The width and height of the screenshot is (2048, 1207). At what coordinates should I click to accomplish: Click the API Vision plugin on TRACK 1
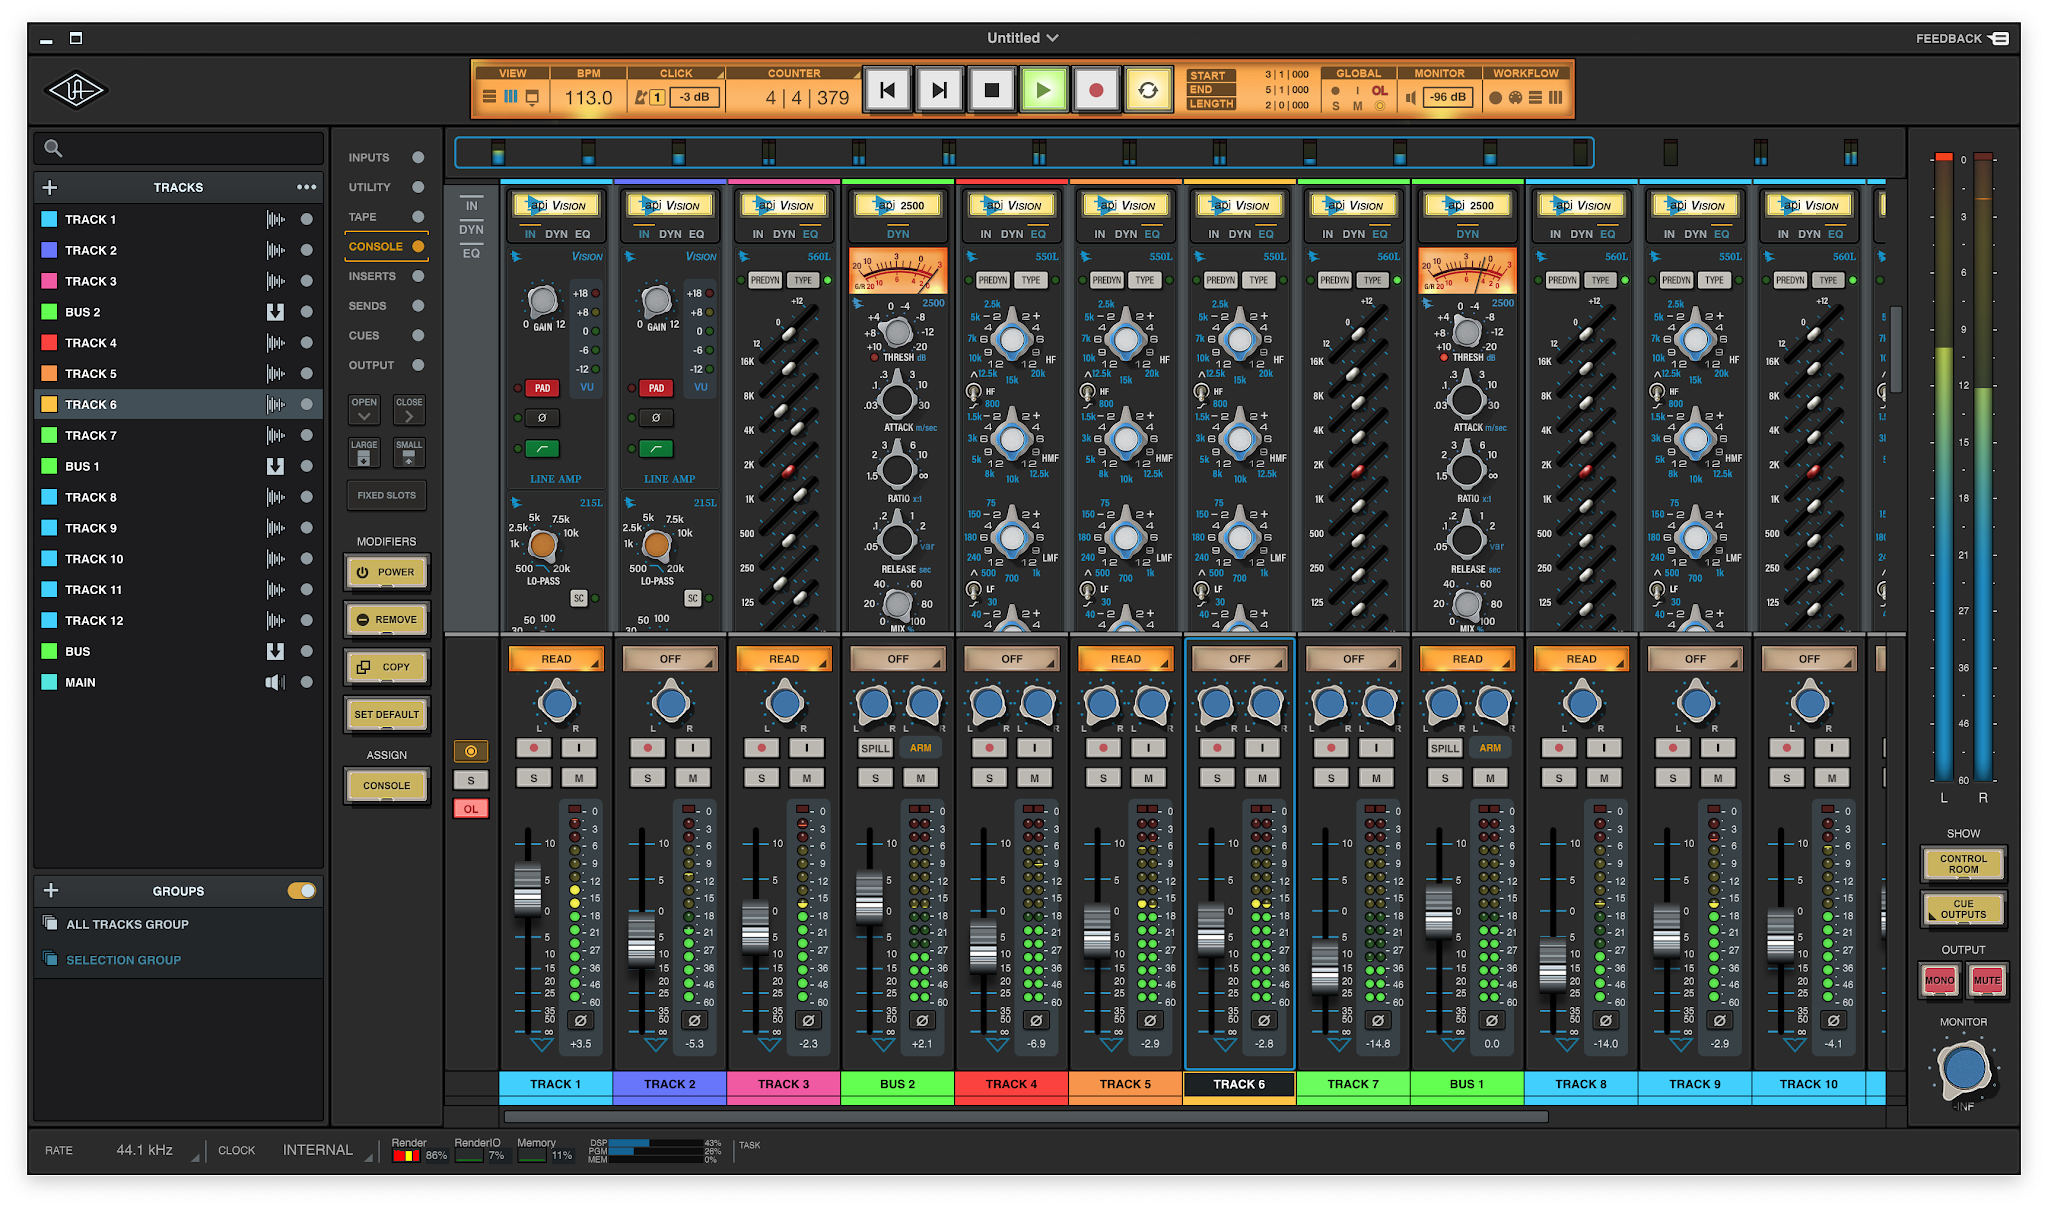click(556, 205)
